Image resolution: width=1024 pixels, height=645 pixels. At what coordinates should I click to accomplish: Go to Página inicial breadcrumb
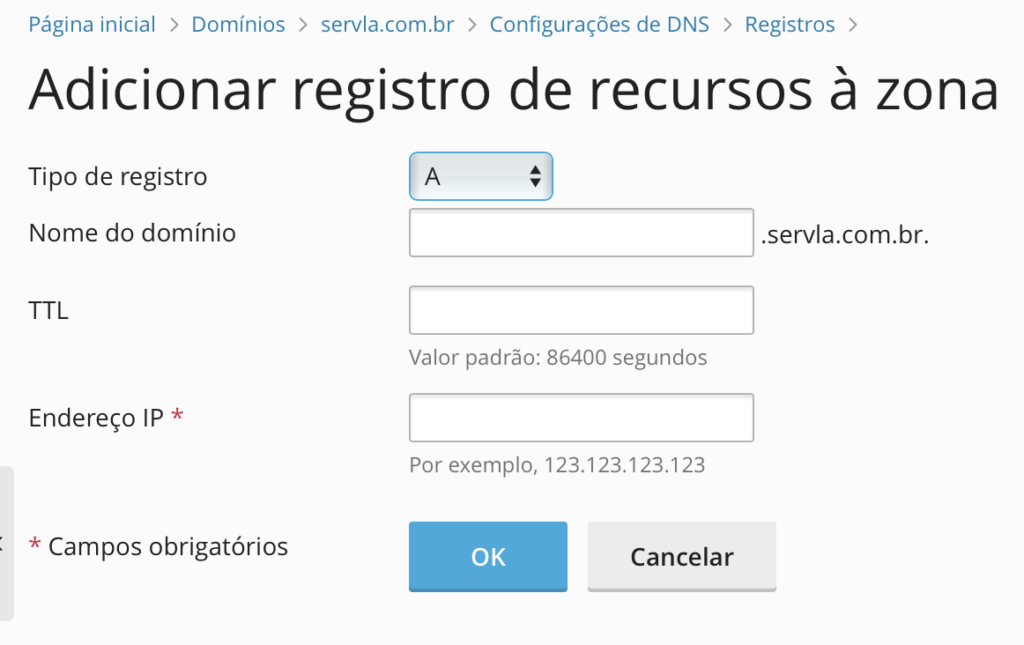pos(92,25)
